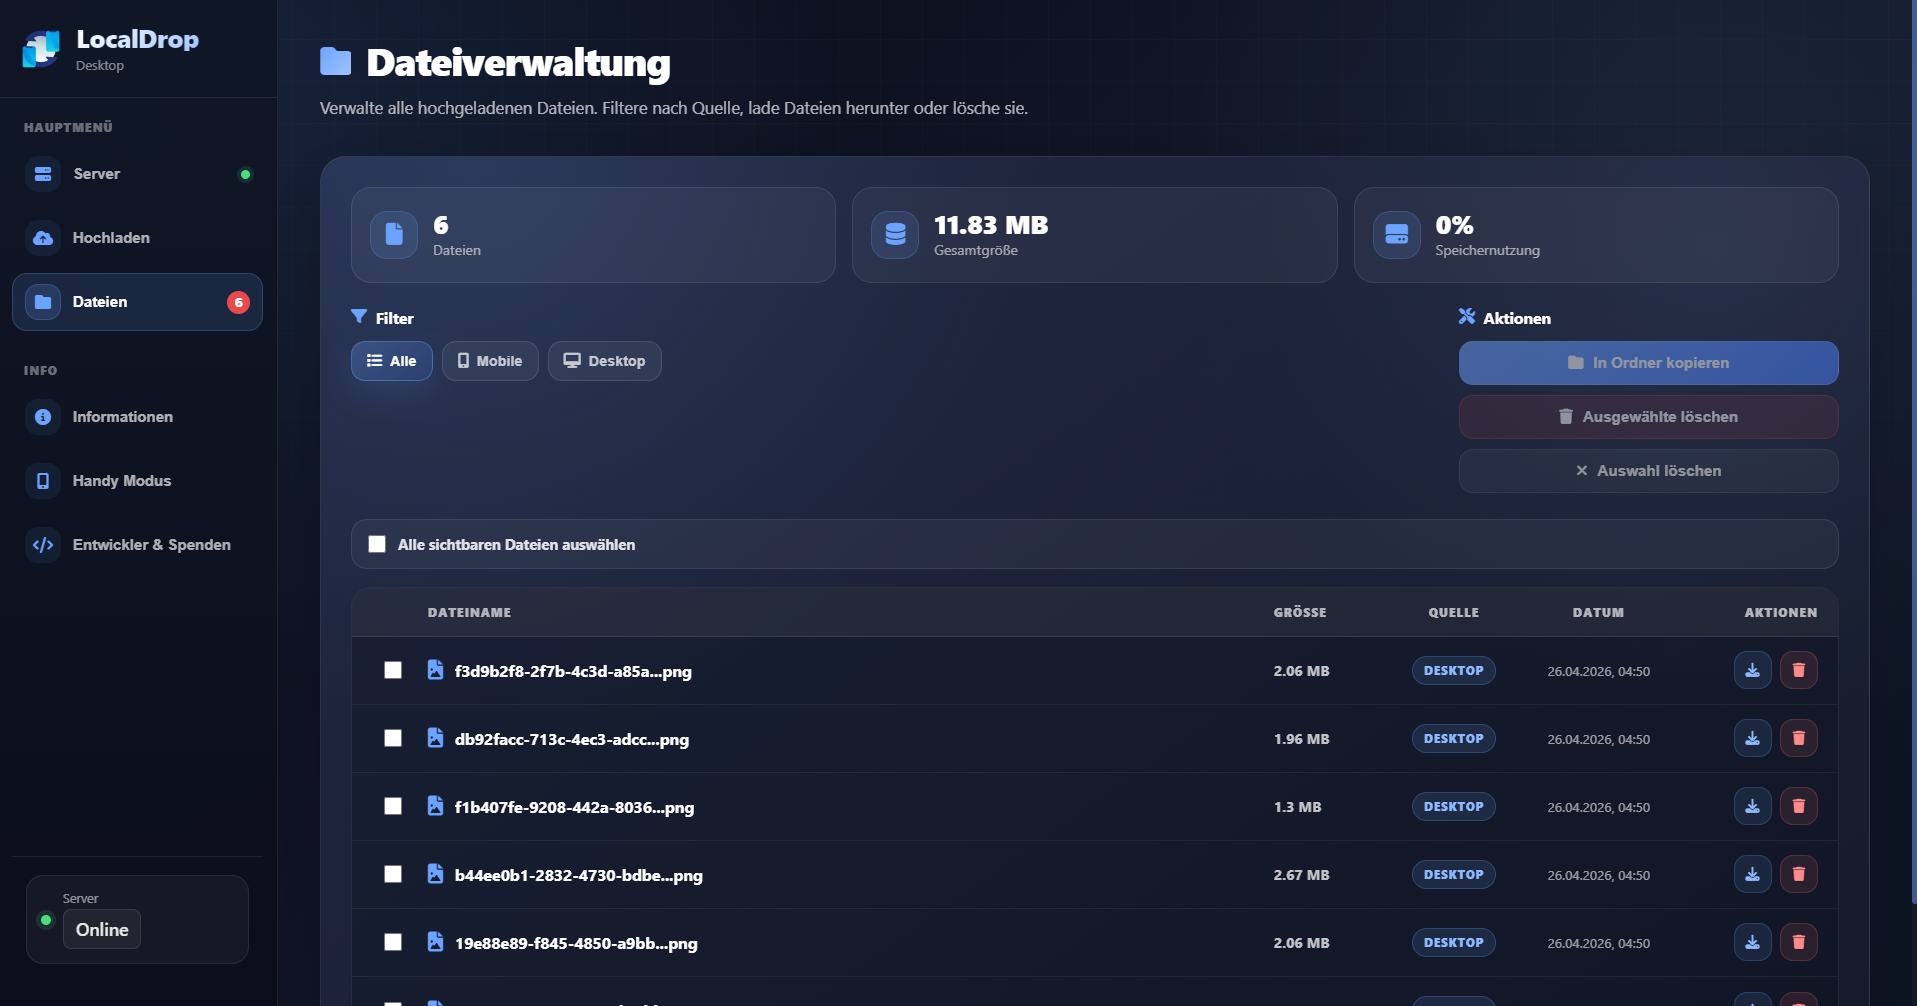Click the GRÖSSE column header
Viewport: 1917px width, 1006px height.
[x=1300, y=612]
